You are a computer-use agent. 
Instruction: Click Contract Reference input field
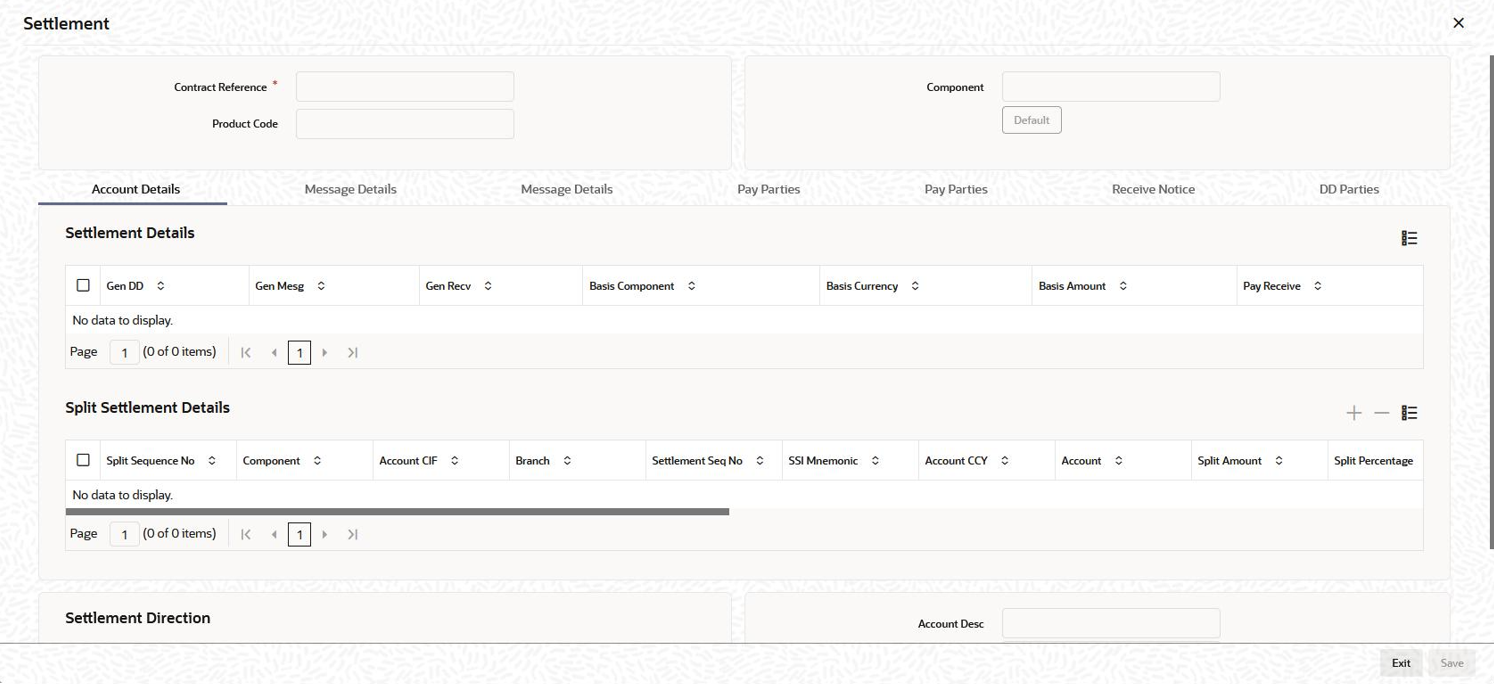click(x=405, y=87)
